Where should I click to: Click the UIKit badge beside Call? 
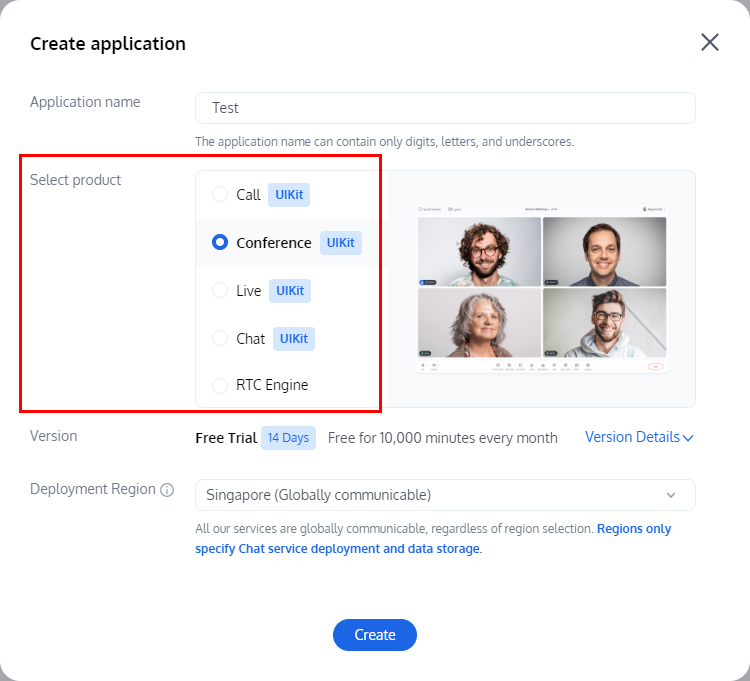coord(289,195)
